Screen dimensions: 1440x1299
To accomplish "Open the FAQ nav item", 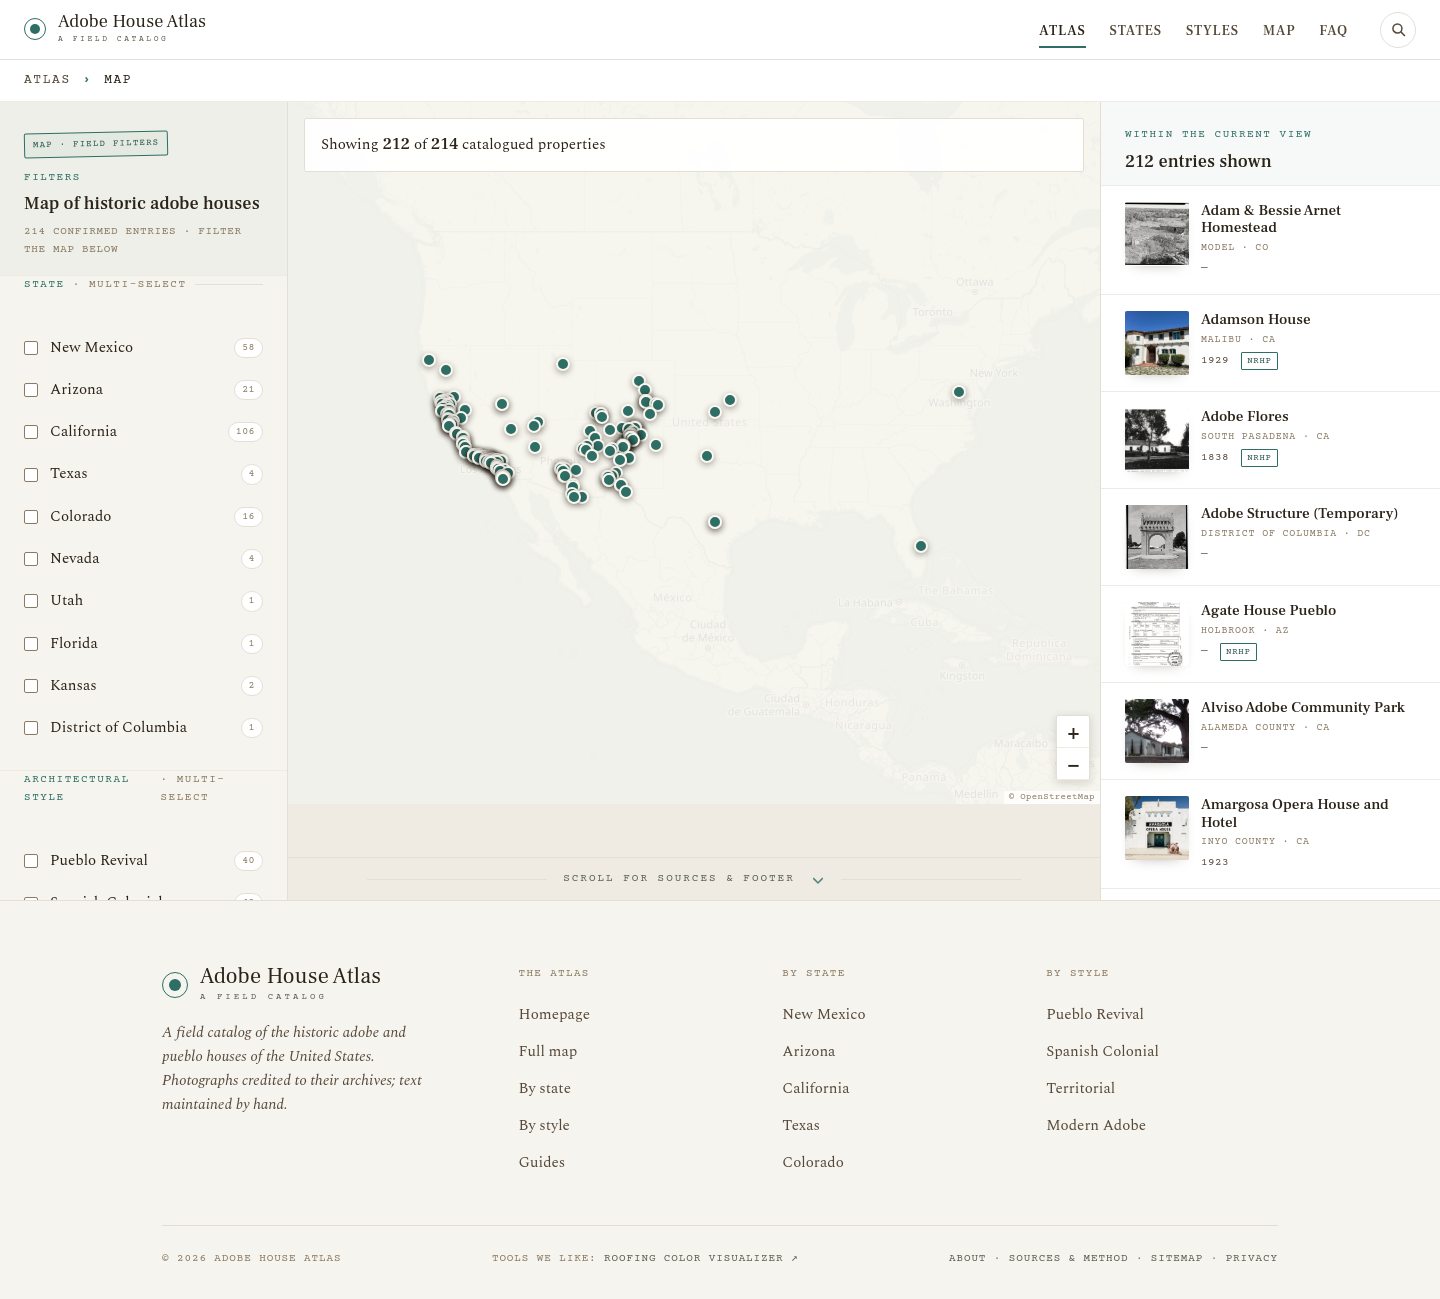I will pos(1333,30).
